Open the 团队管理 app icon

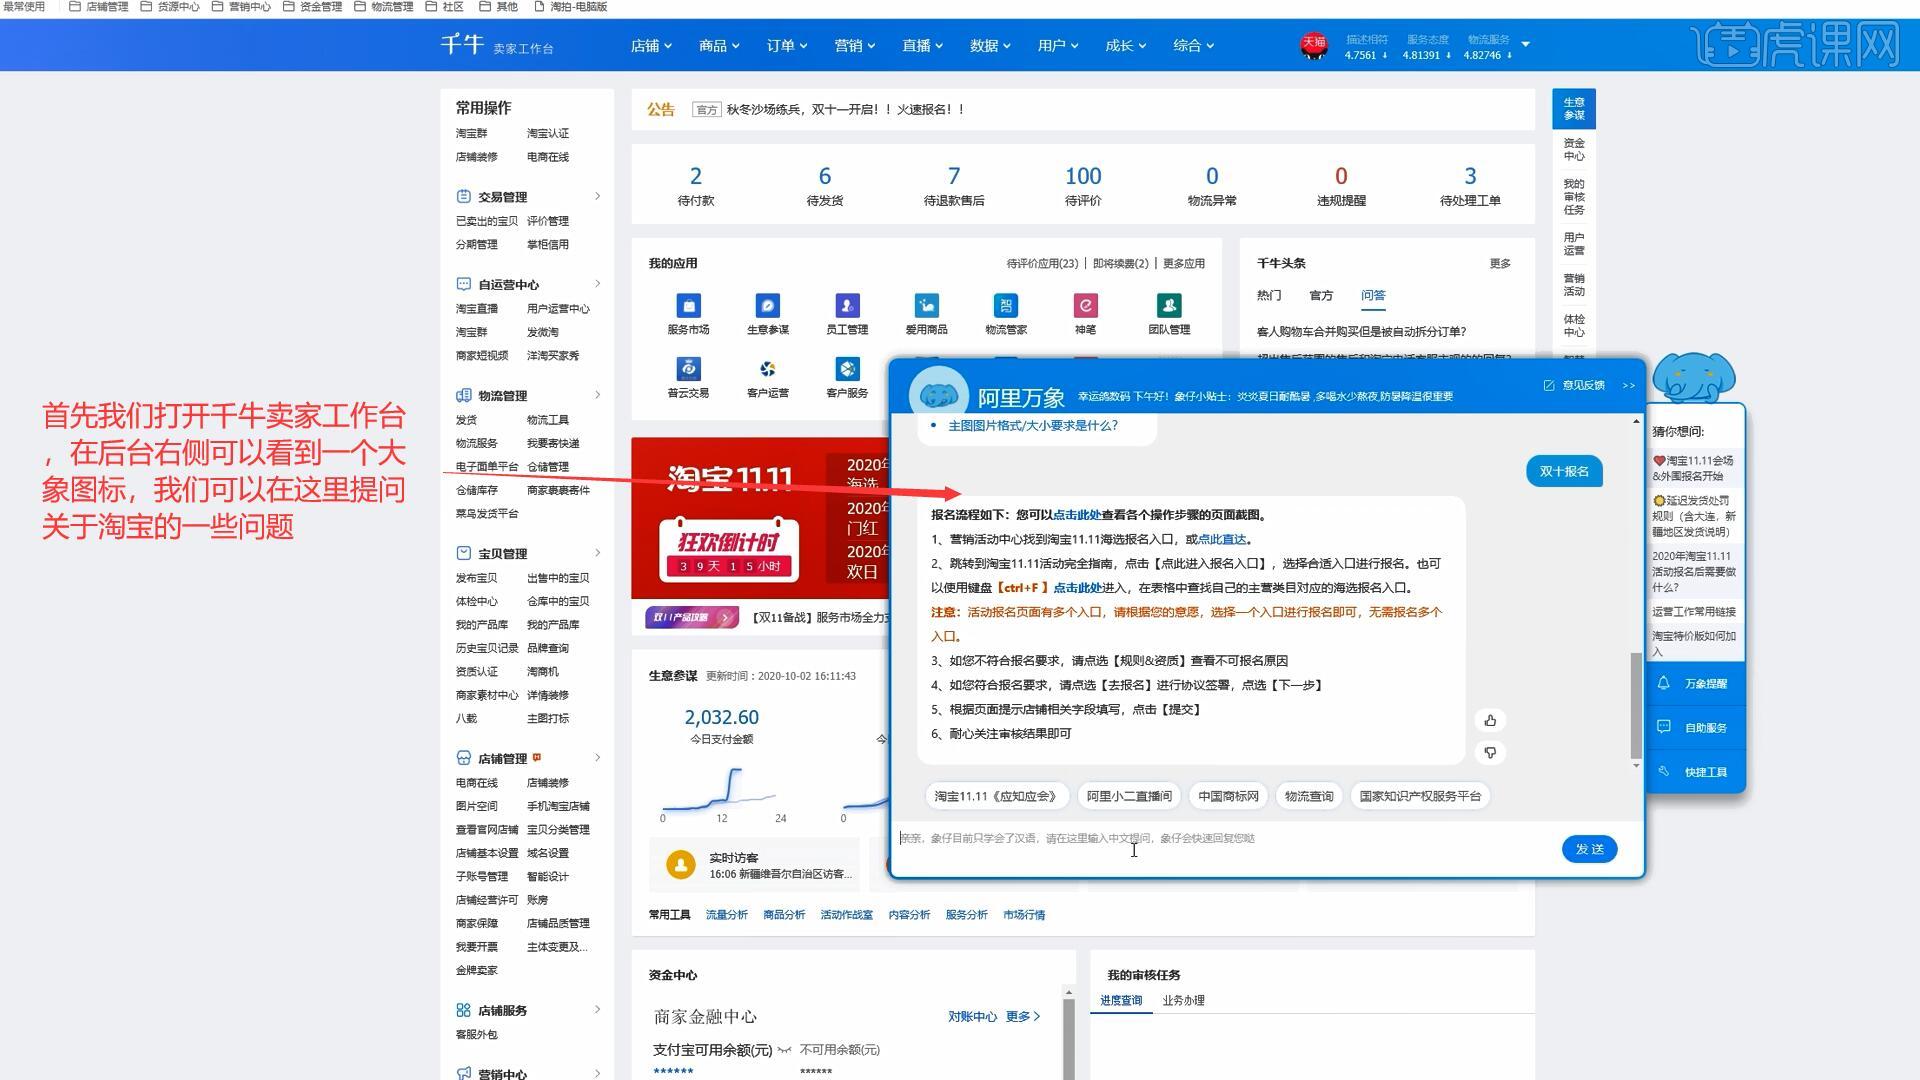(1169, 306)
